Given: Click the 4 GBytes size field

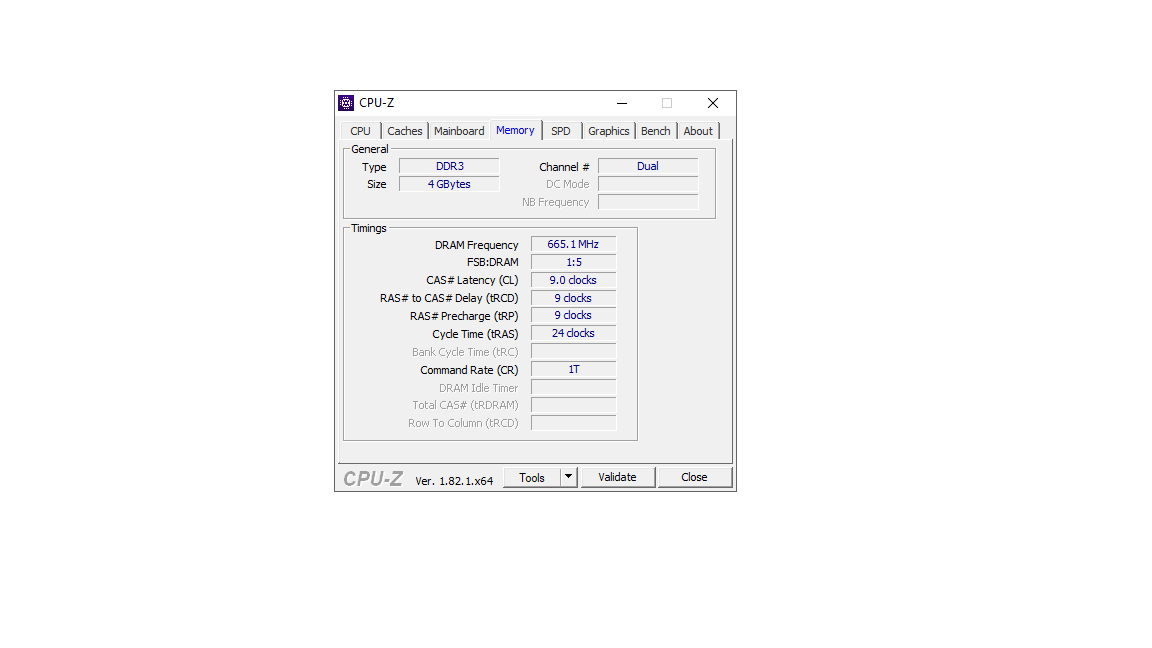Looking at the screenshot, I should (450, 184).
